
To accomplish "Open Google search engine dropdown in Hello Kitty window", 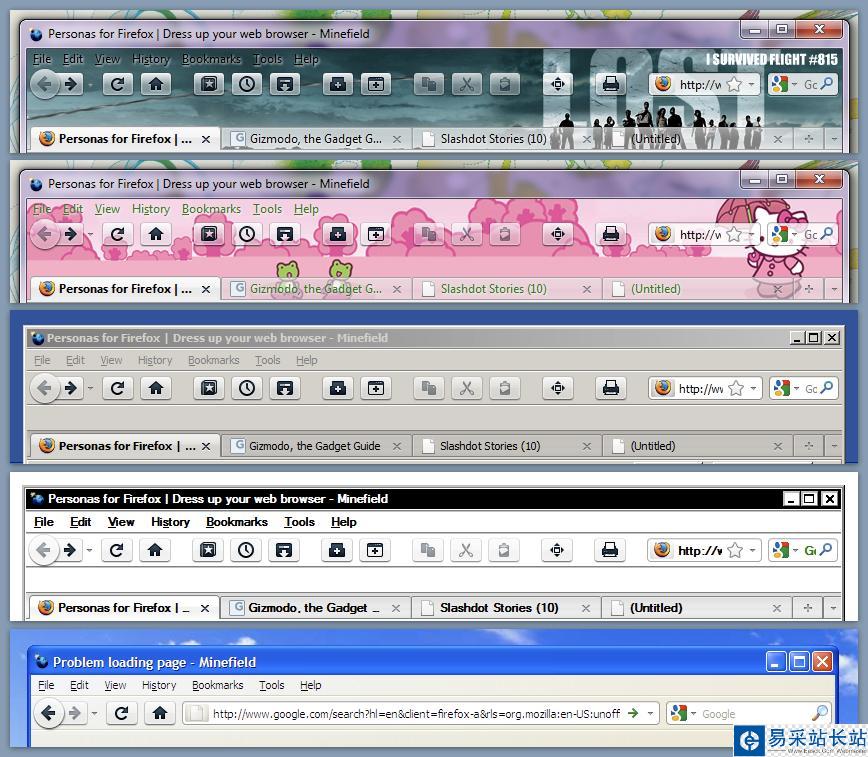I will click(794, 235).
